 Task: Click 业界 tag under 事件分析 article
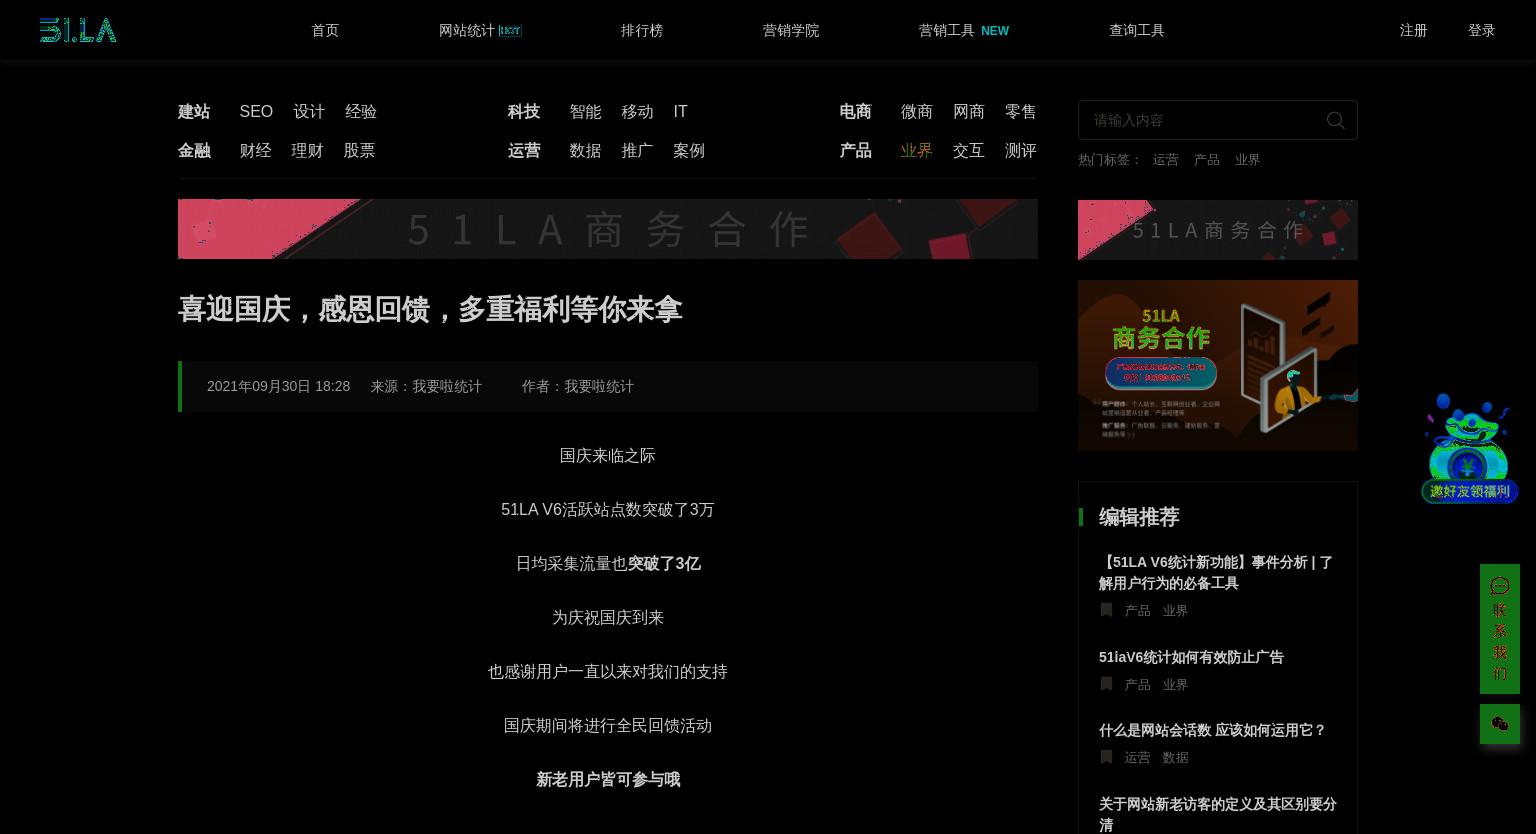pos(1175,610)
